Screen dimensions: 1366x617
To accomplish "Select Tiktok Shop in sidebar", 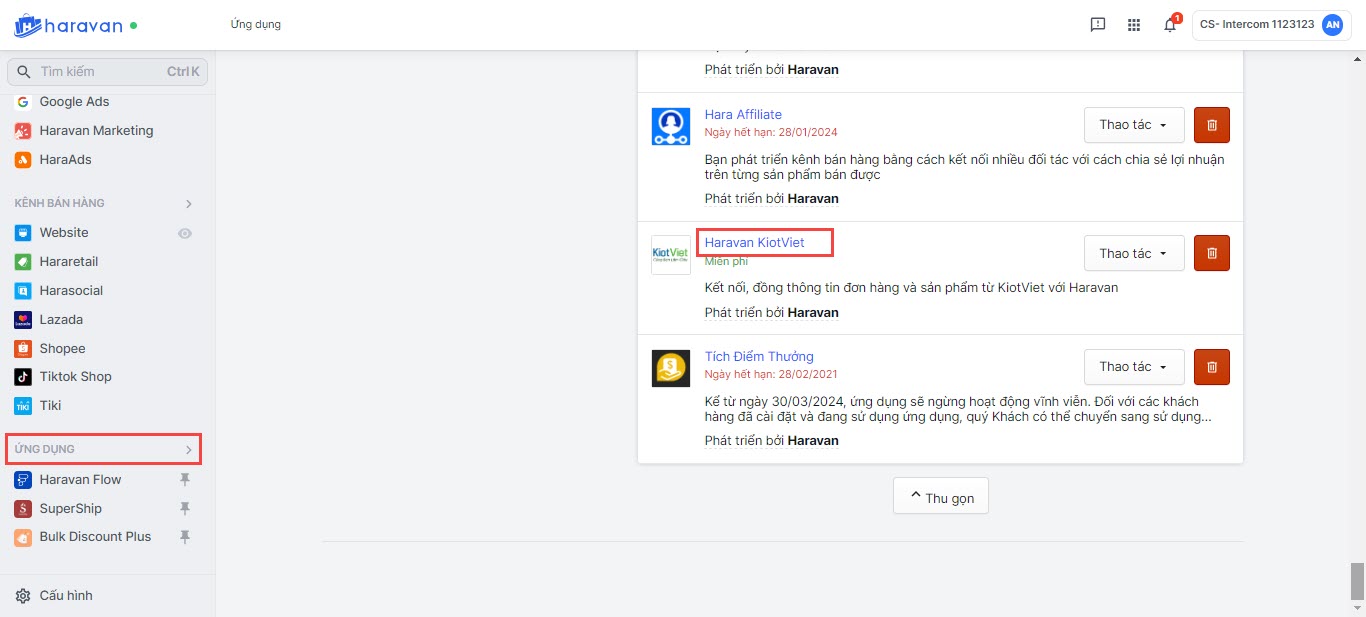I will [x=75, y=377].
